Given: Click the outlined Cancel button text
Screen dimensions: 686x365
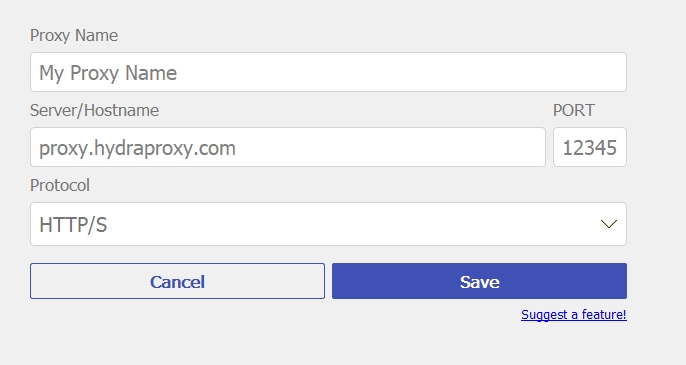Looking at the screenshot, I should [177, 282].
